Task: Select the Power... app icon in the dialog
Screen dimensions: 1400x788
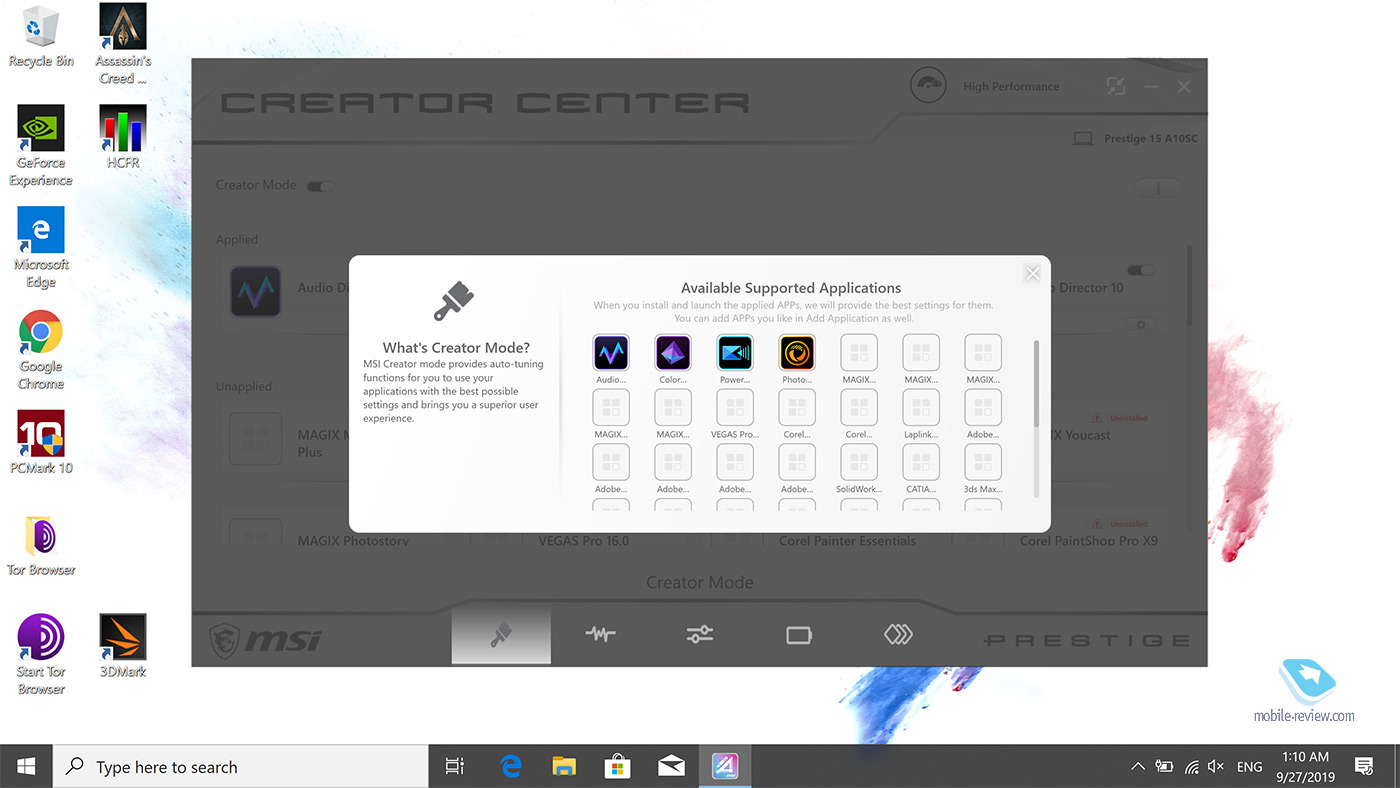Action: 735,353
